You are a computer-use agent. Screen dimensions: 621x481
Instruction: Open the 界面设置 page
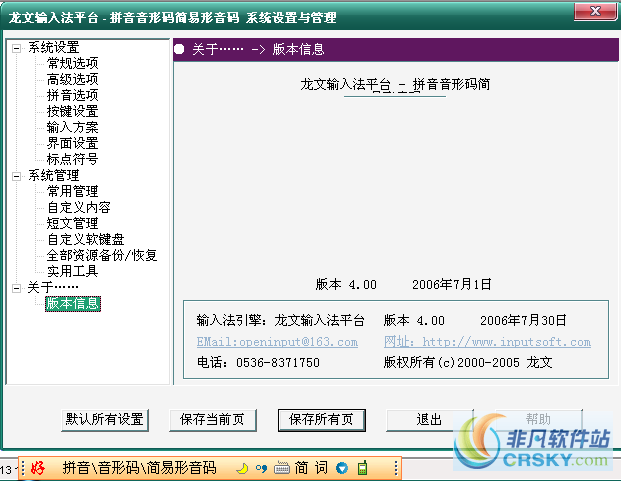click(72, 143)
